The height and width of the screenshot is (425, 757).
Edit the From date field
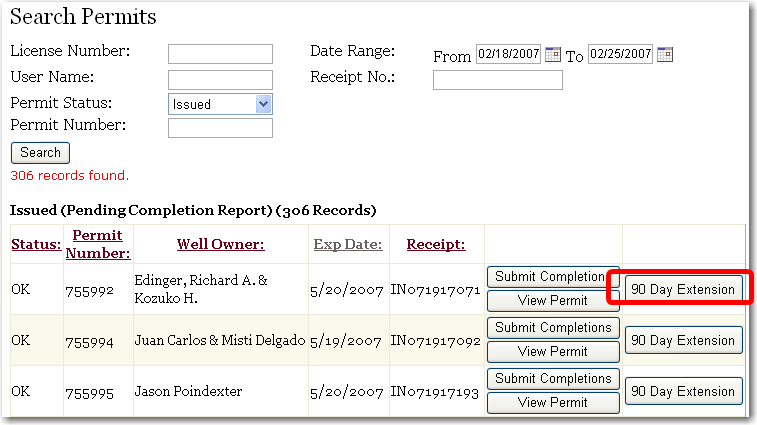(x=507, y=54)
